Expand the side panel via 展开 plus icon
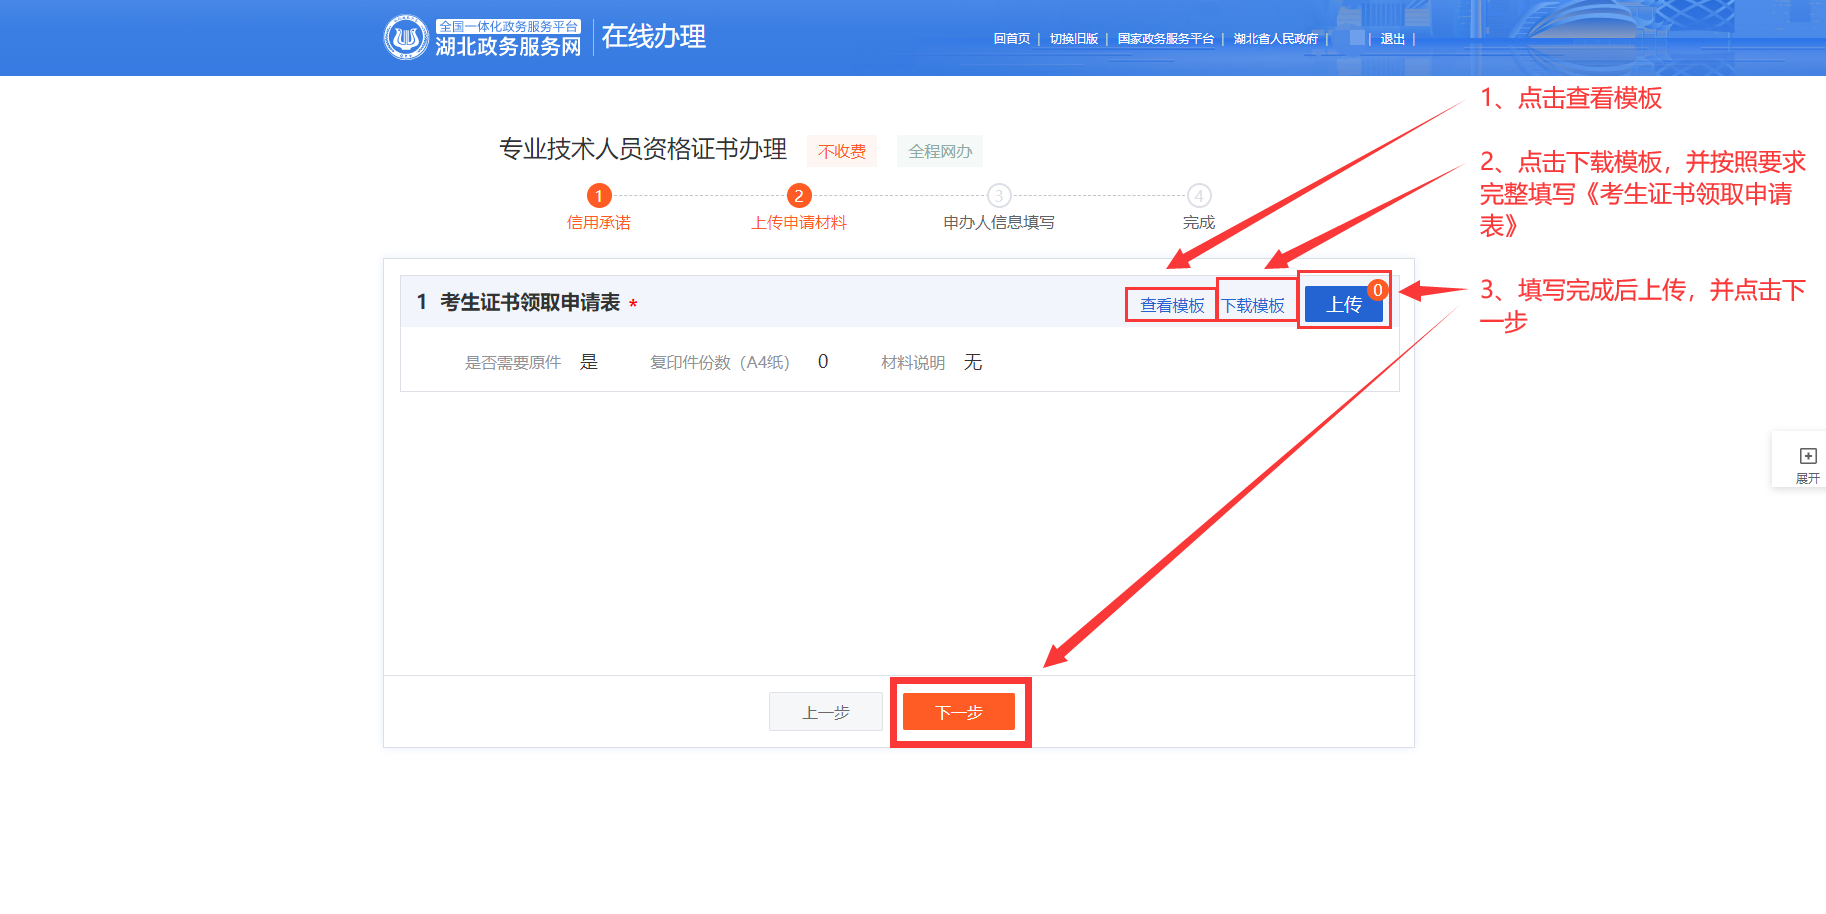The image size is (1826, 914). pyautogui.click(x=1807, y=457)
